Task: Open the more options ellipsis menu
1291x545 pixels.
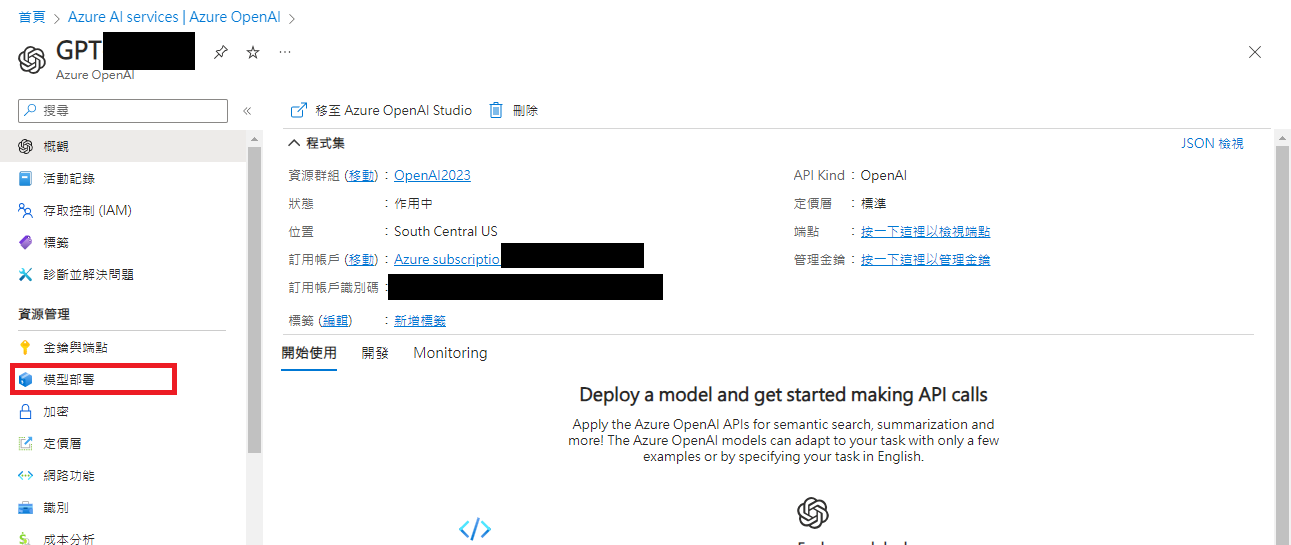Action: [x=285, y=52]
